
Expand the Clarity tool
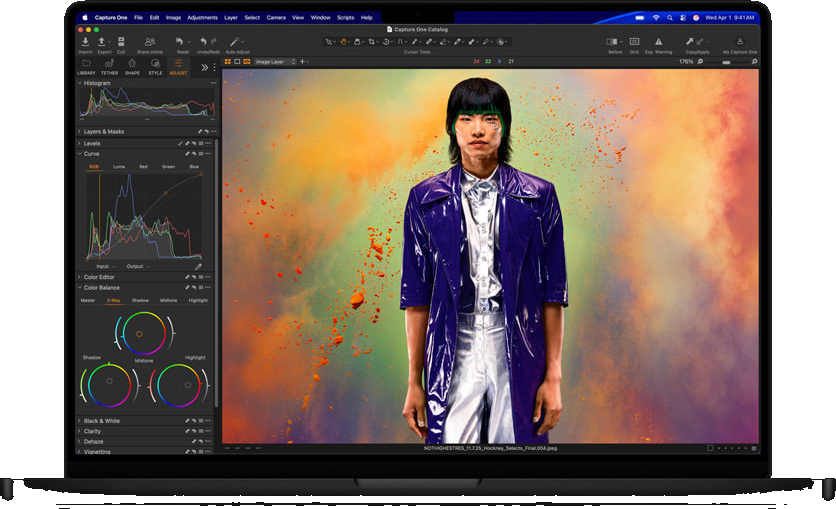pos(80,431)
